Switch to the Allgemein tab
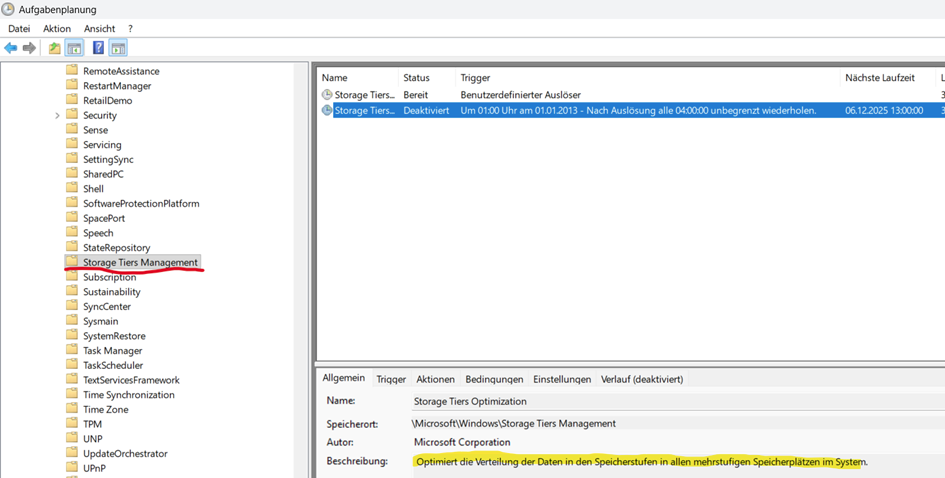The width and height of the screenshot is (945, 478). coord(344,378)
